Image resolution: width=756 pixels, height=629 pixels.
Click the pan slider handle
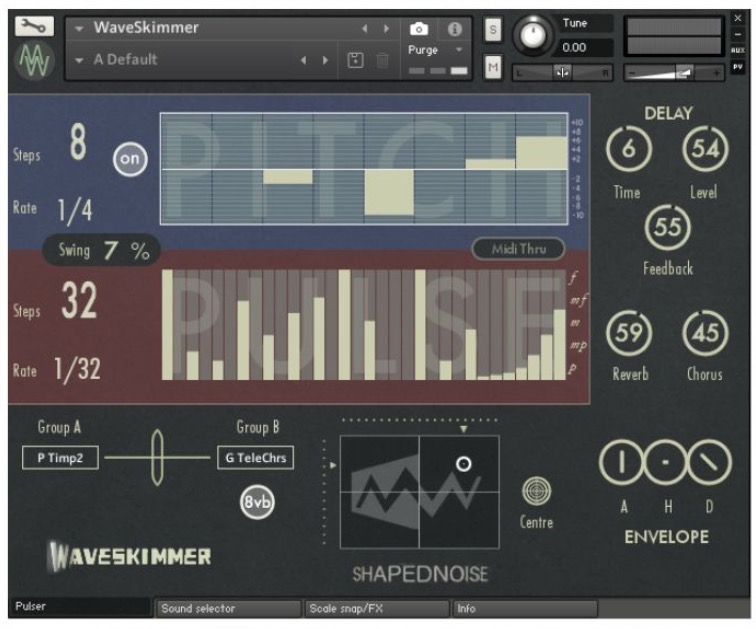pyautogui.click(x=562, y=73)
